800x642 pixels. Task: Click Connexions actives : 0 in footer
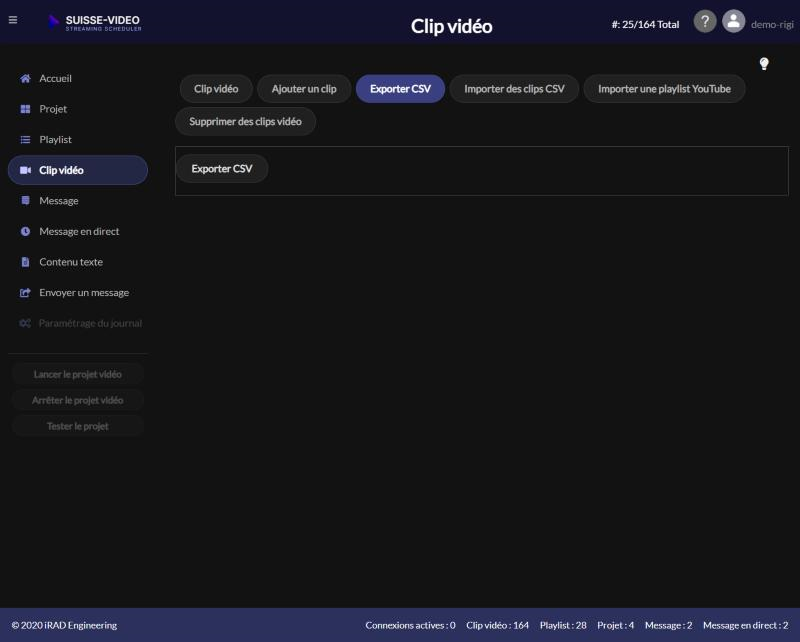(x=410, y=625)
